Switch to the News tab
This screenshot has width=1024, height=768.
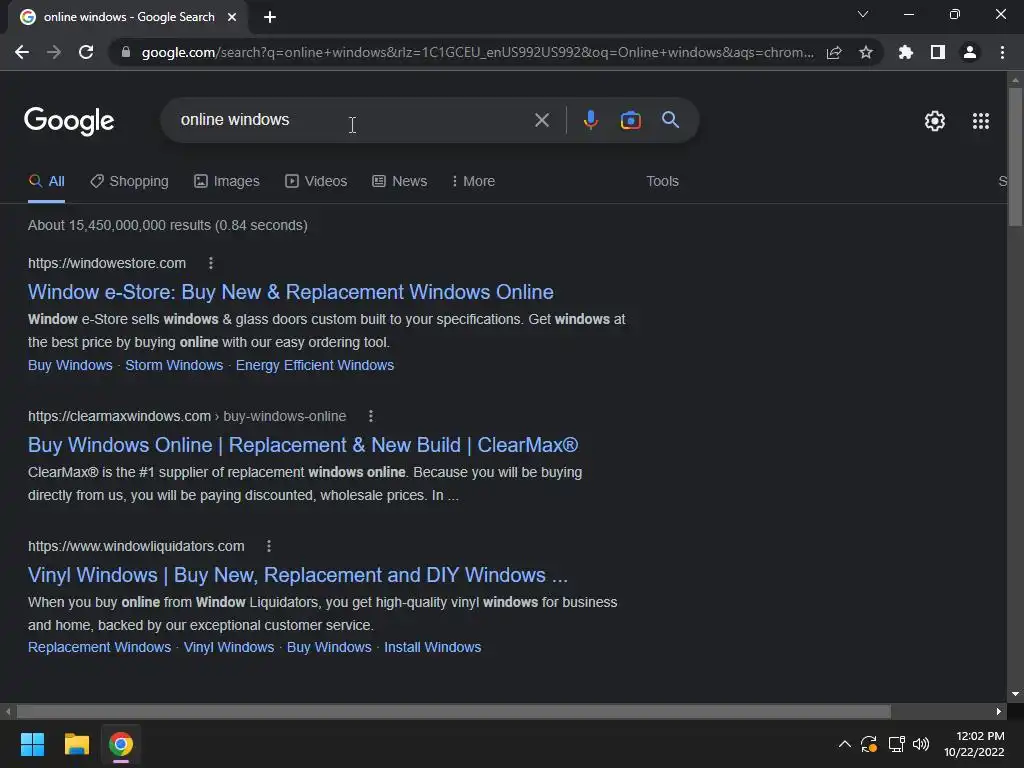pyautogui.click(x=400, y=181)
